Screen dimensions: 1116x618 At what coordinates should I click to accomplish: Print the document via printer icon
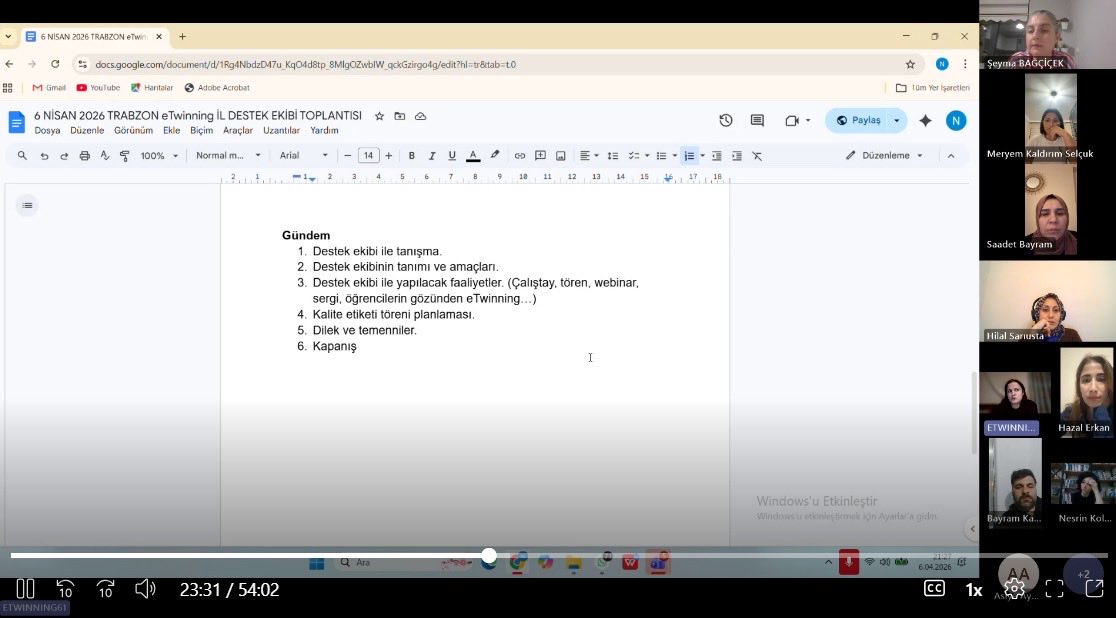(85, 156)
